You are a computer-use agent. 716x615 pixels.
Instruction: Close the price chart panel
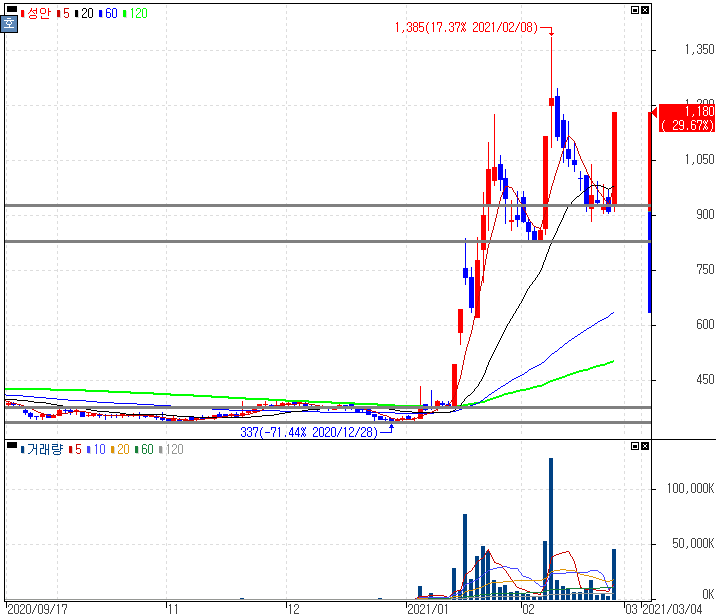[645, 10]
